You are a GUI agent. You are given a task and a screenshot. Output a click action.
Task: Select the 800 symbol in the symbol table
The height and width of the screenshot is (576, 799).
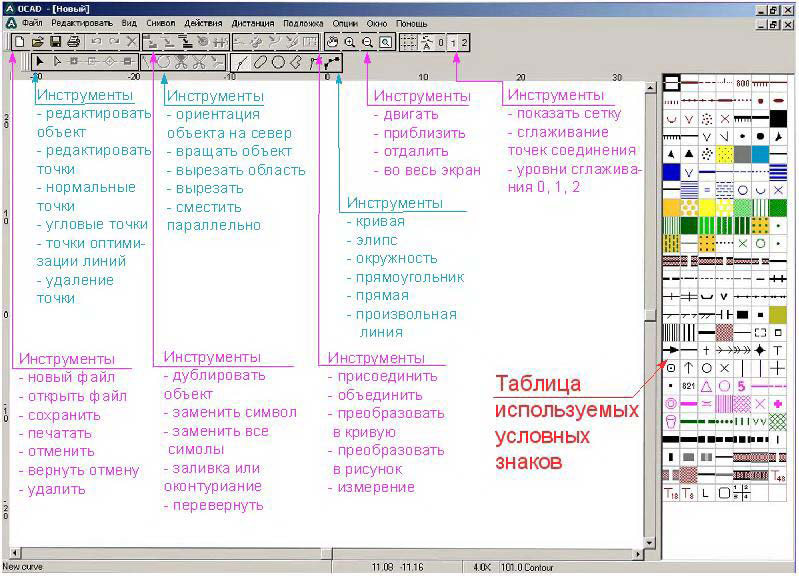pos(742,83)
